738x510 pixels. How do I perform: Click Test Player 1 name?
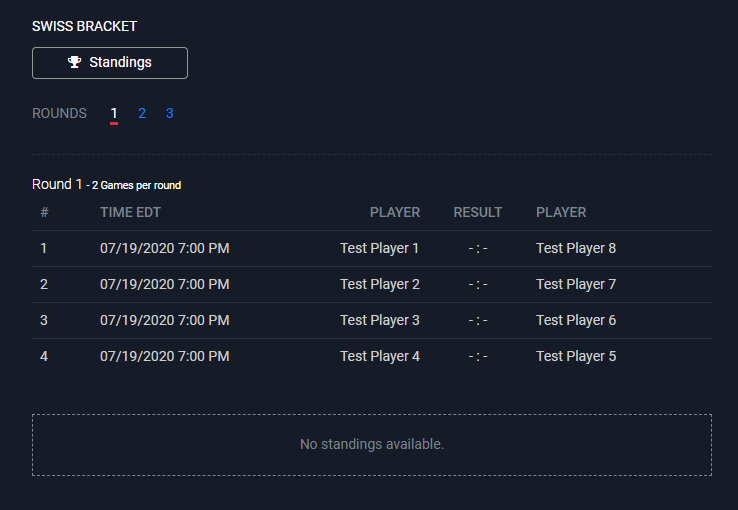click(380, 248)
